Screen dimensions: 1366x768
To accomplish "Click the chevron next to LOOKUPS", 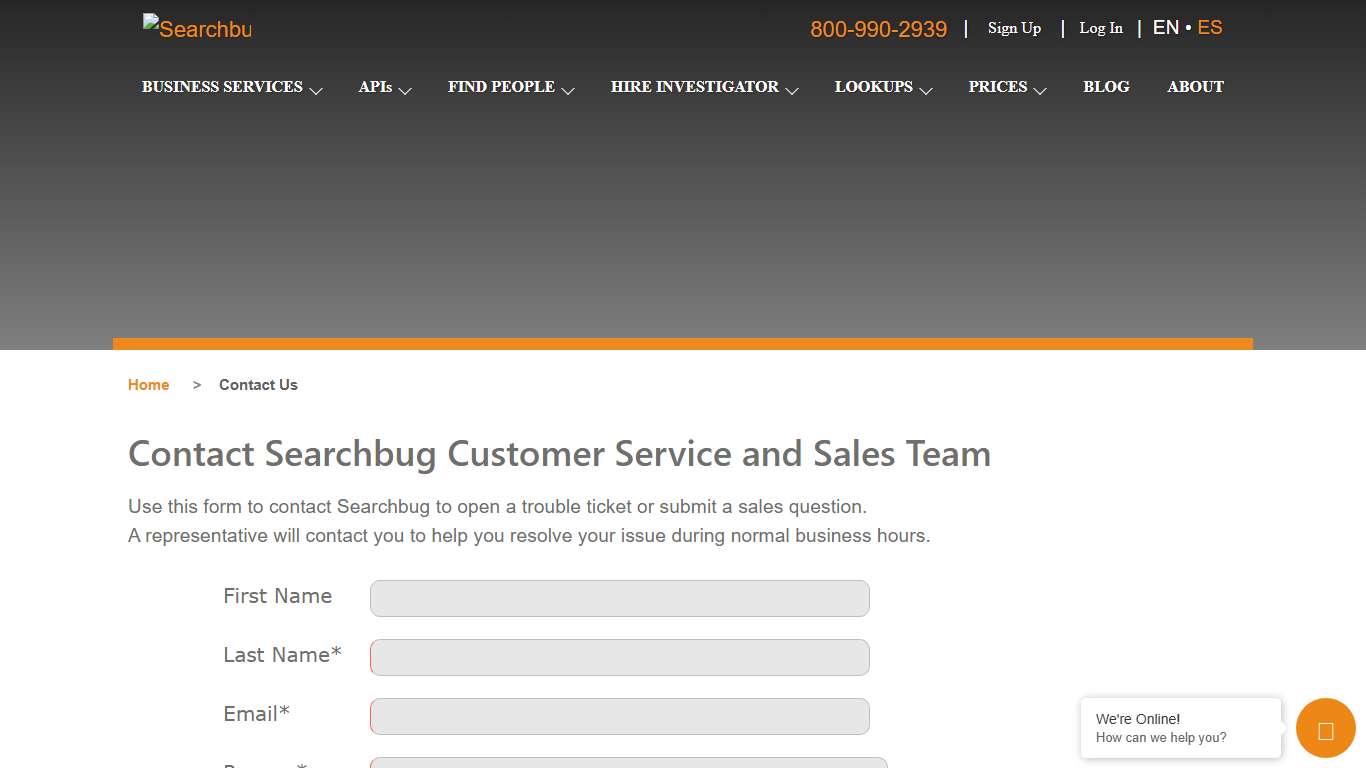I will 926,92.
